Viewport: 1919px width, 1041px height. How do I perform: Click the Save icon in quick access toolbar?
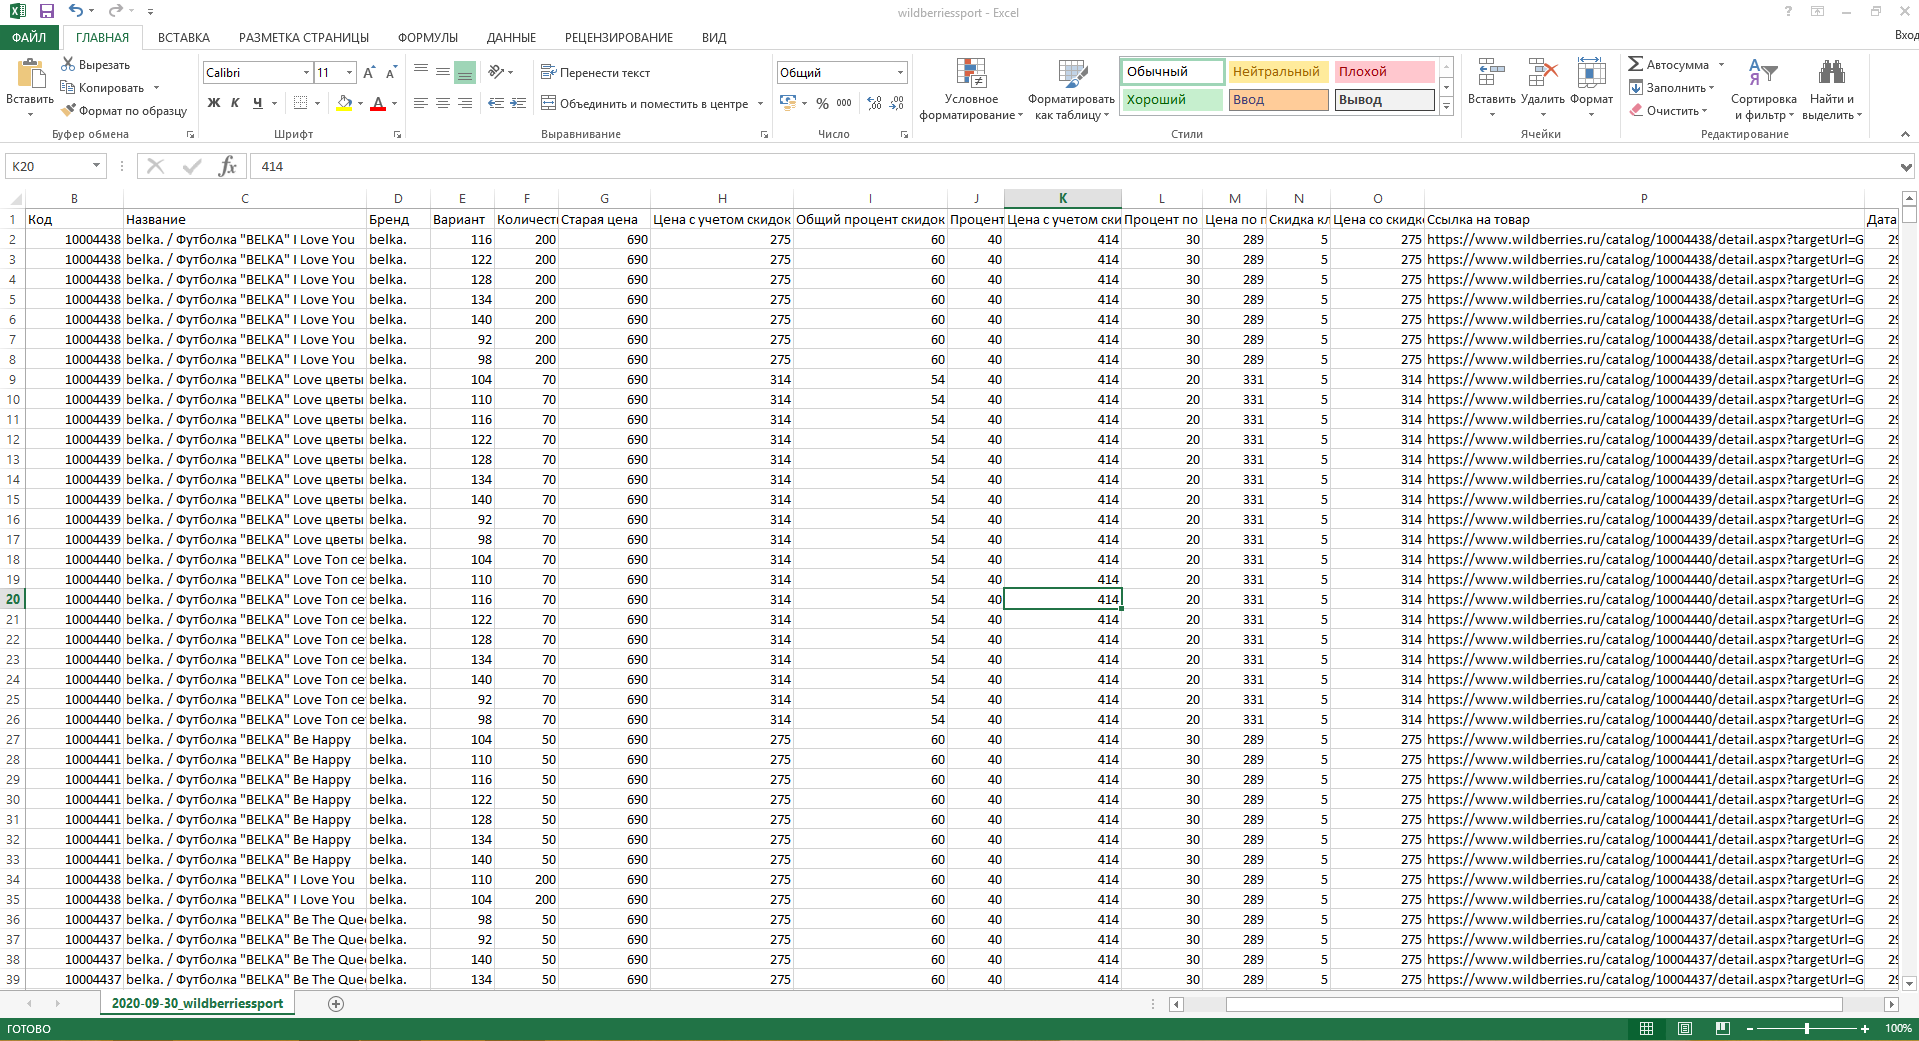tap(46, 11)
